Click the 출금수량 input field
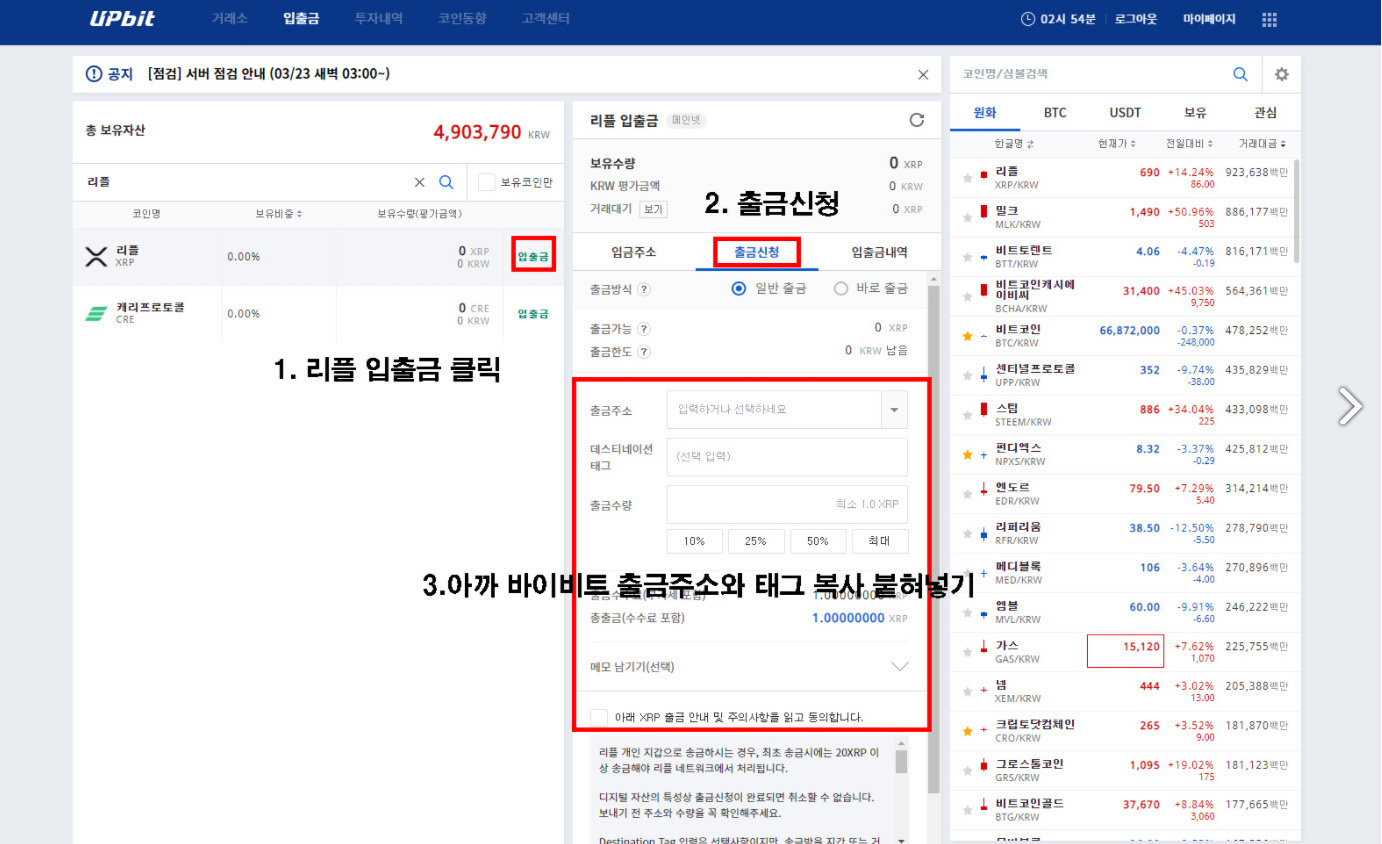The image size is (1382, 844). coord(787,504)
